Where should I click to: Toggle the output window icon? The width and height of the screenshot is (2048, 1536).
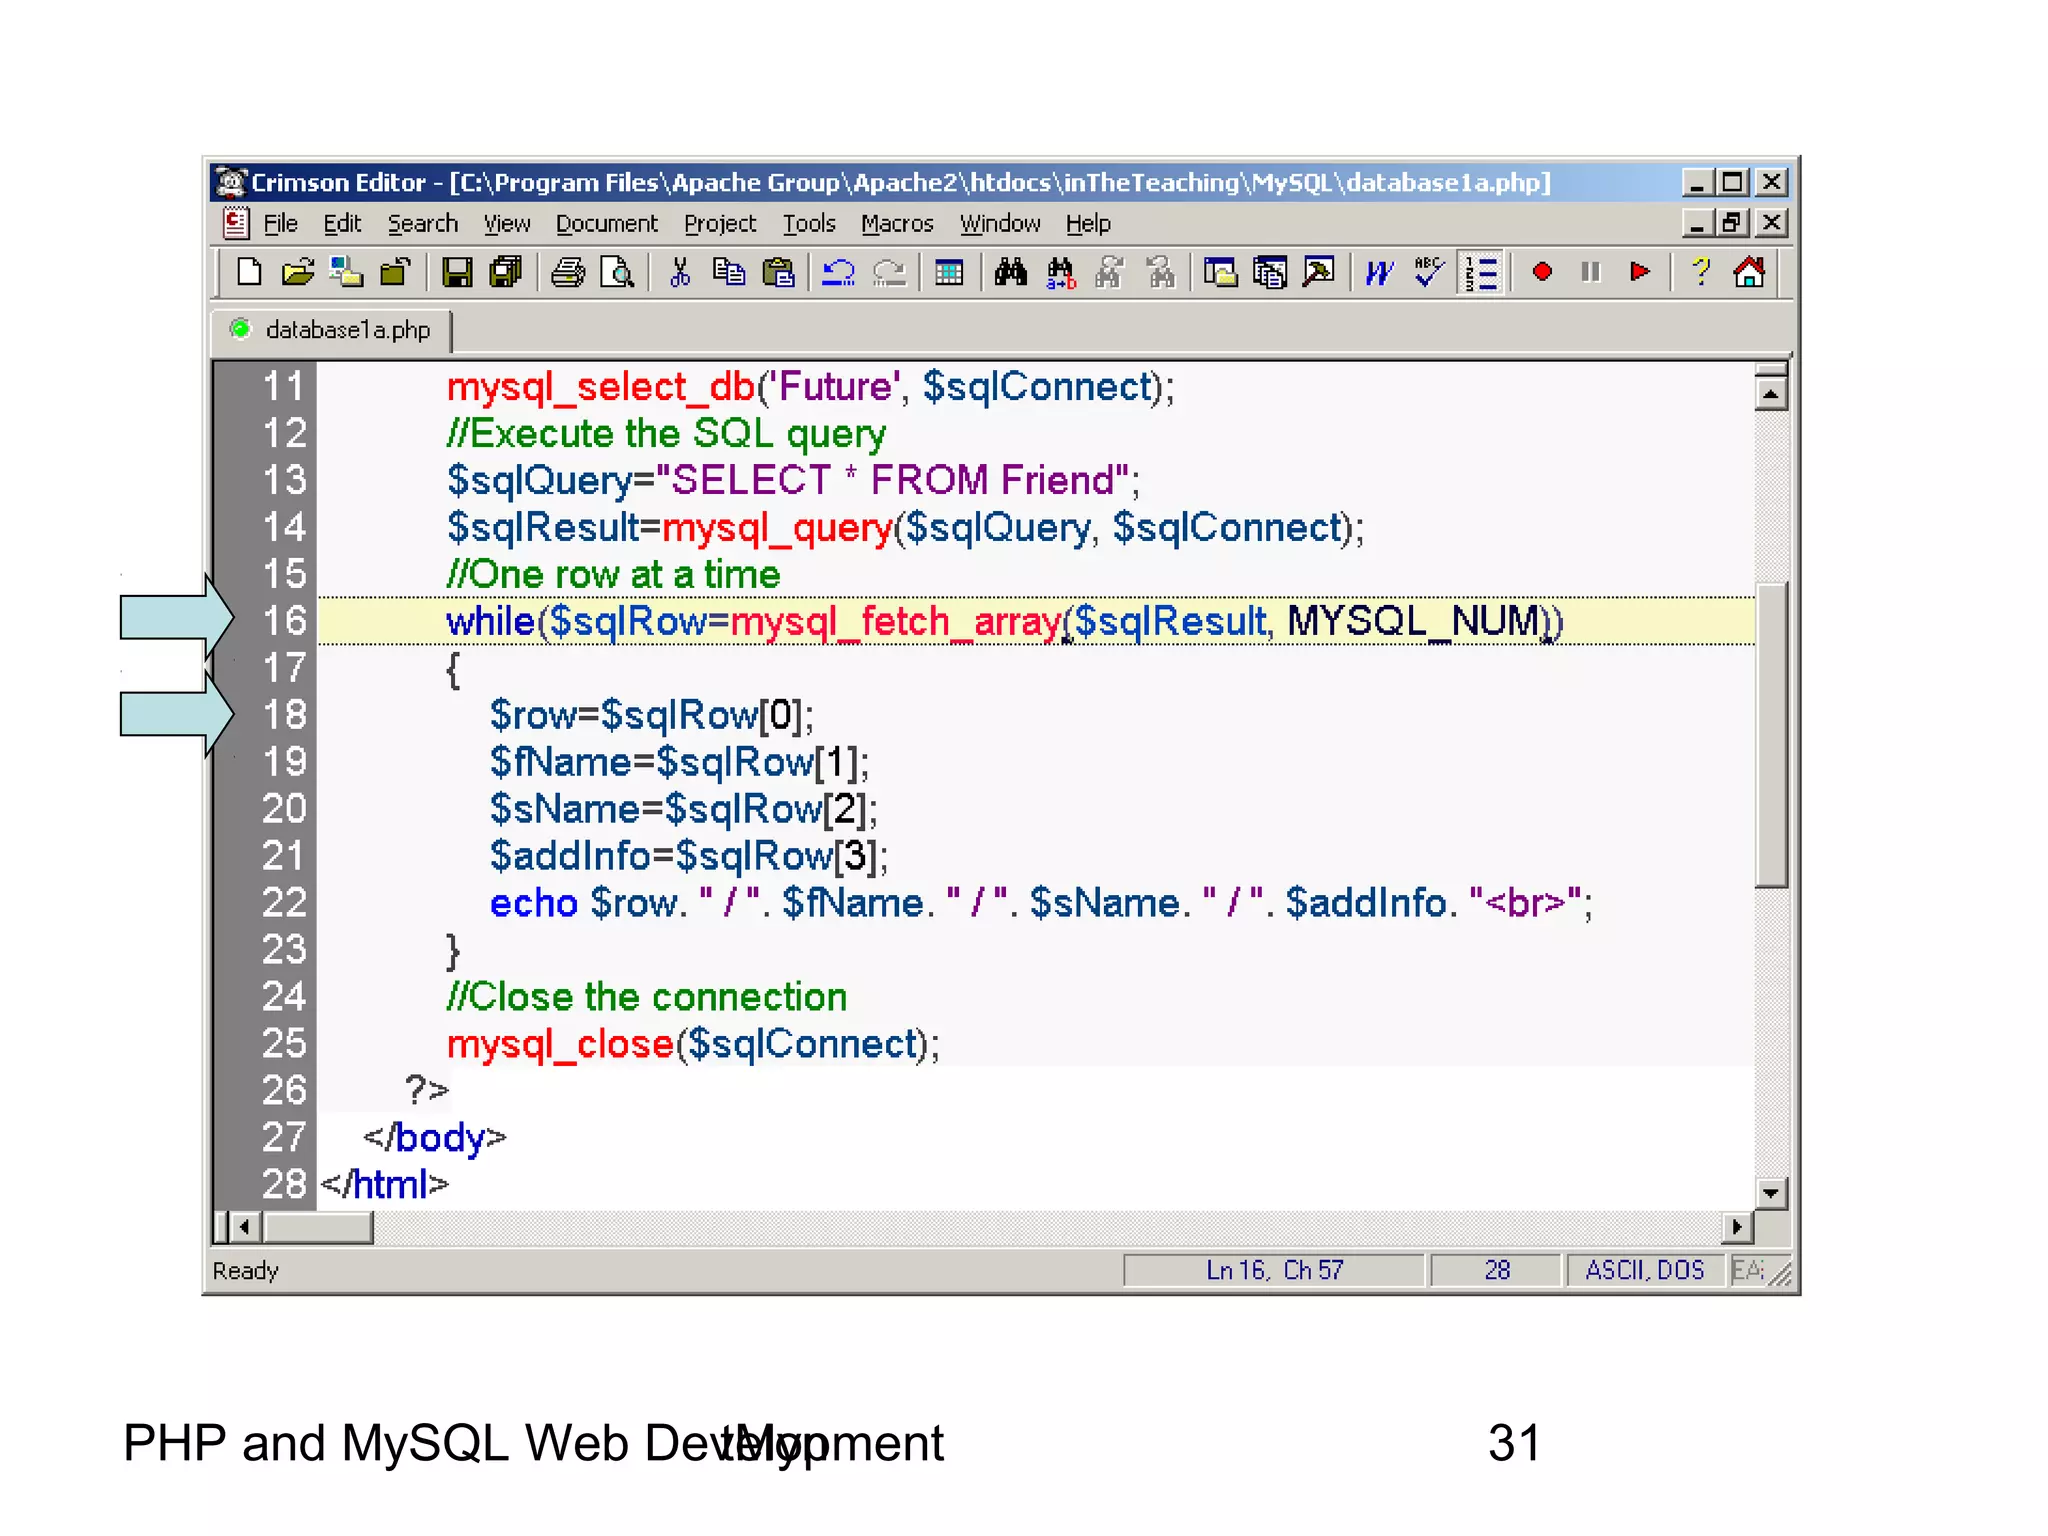(1270, 272)
